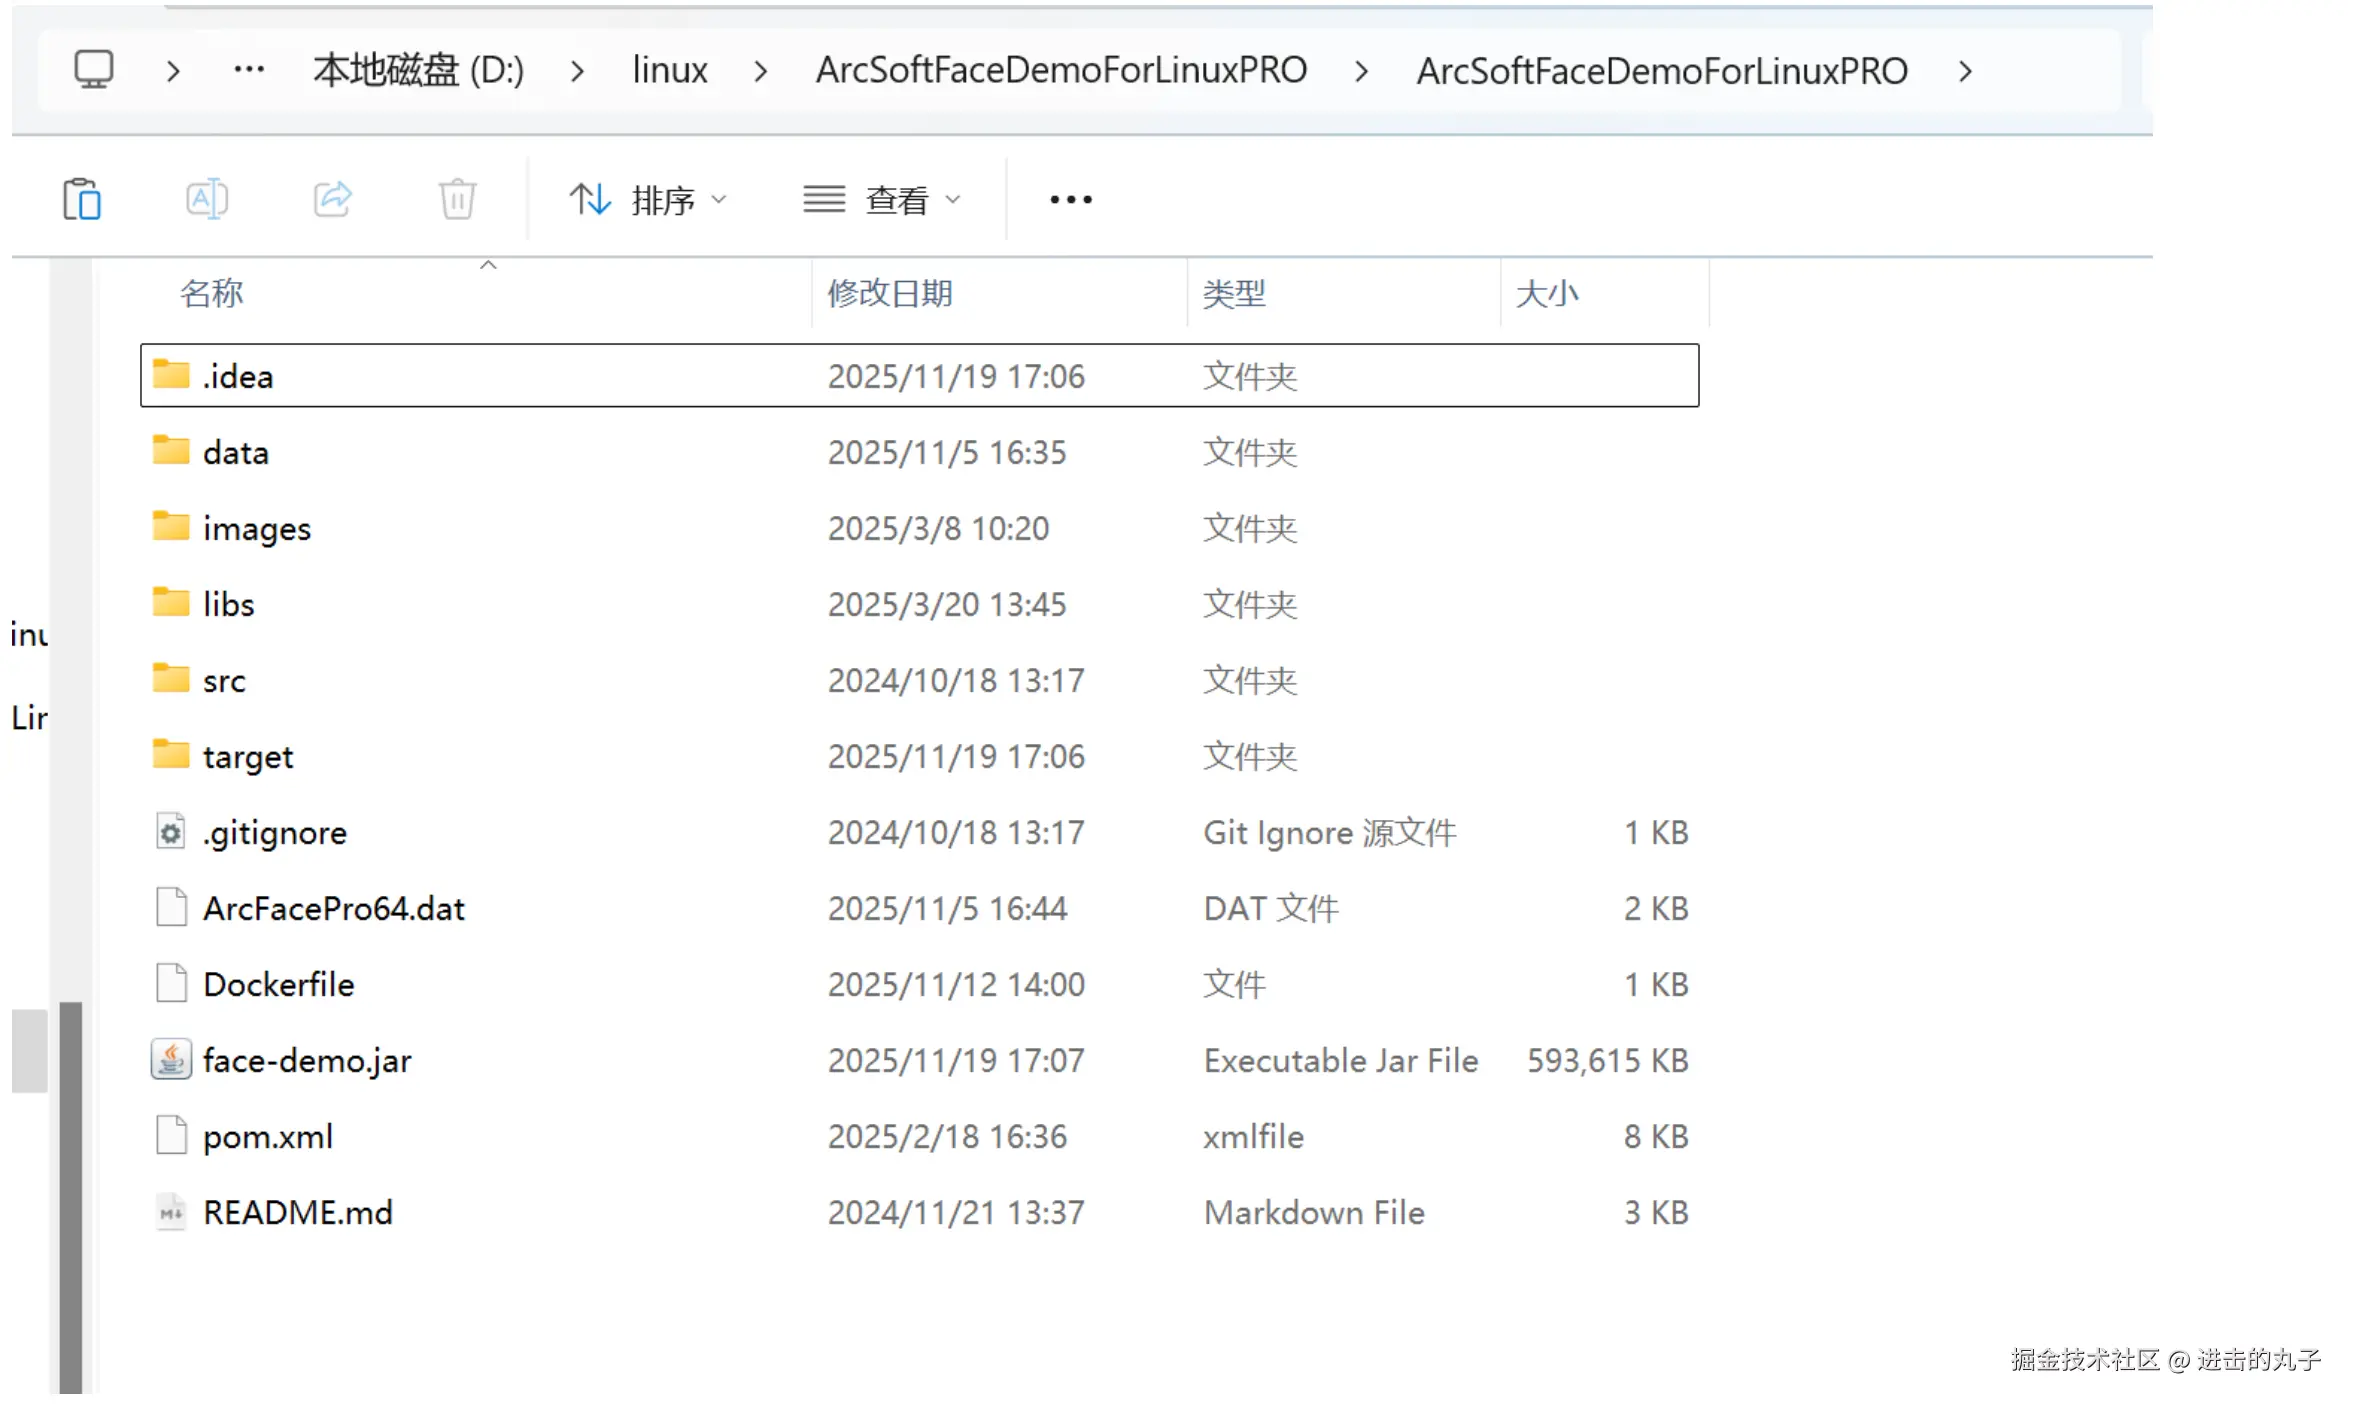Open the face-demo.jar Java file icon
Image resolution: width=2356 pixels, height=1408 pixels.
coord(171,1060)
